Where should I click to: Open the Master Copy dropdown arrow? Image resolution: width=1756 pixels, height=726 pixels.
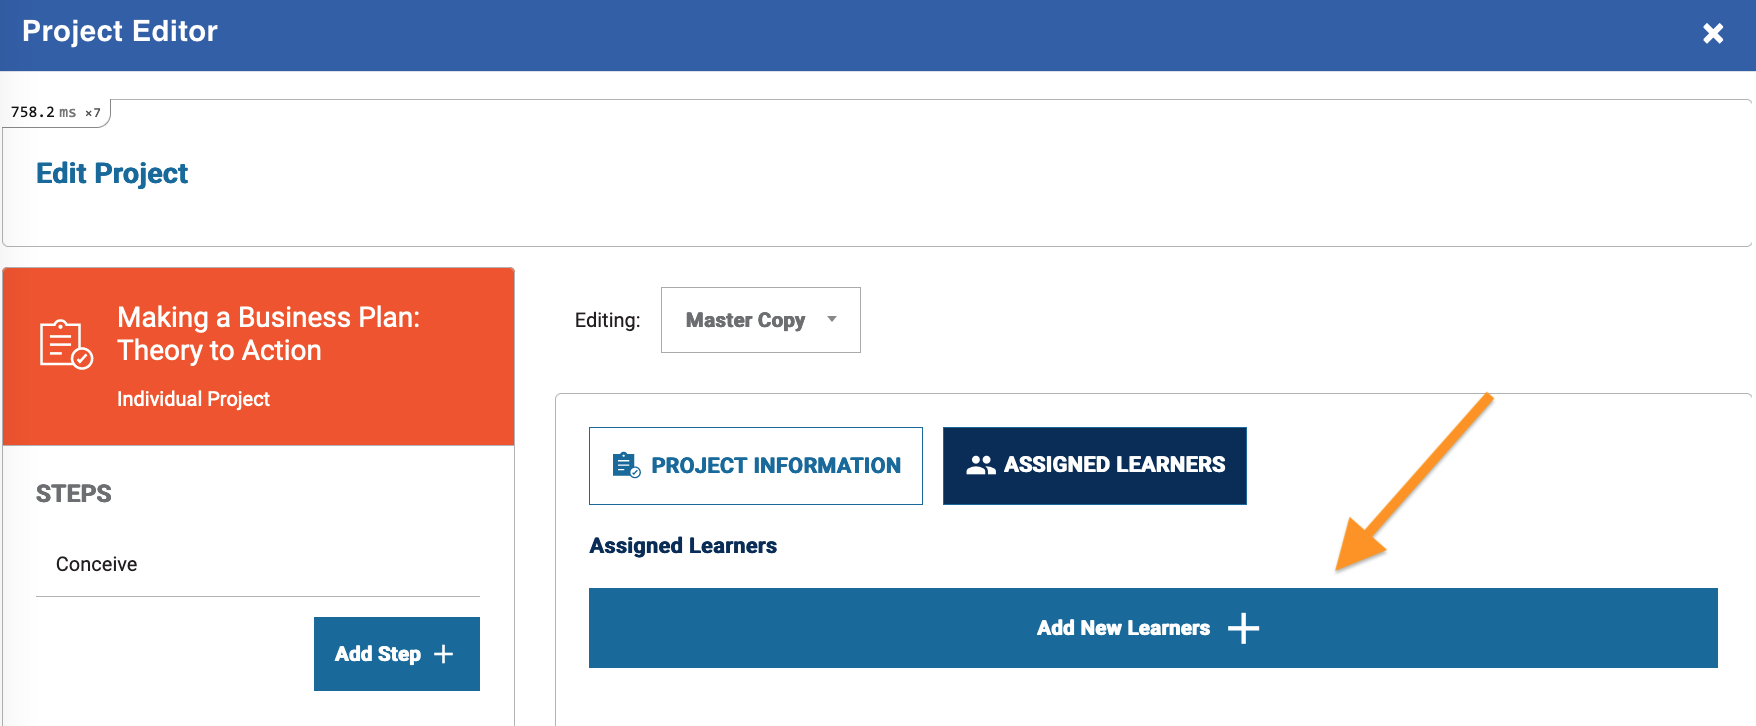(832, 320)
